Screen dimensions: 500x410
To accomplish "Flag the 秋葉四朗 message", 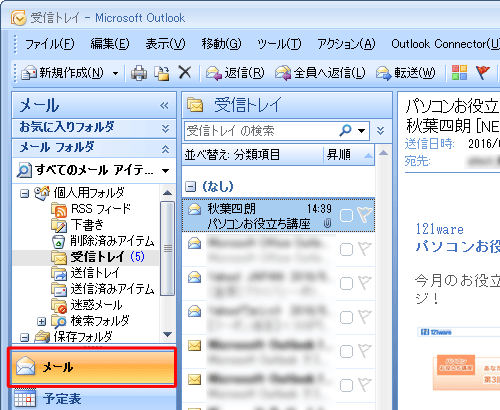I will [365, 215].
